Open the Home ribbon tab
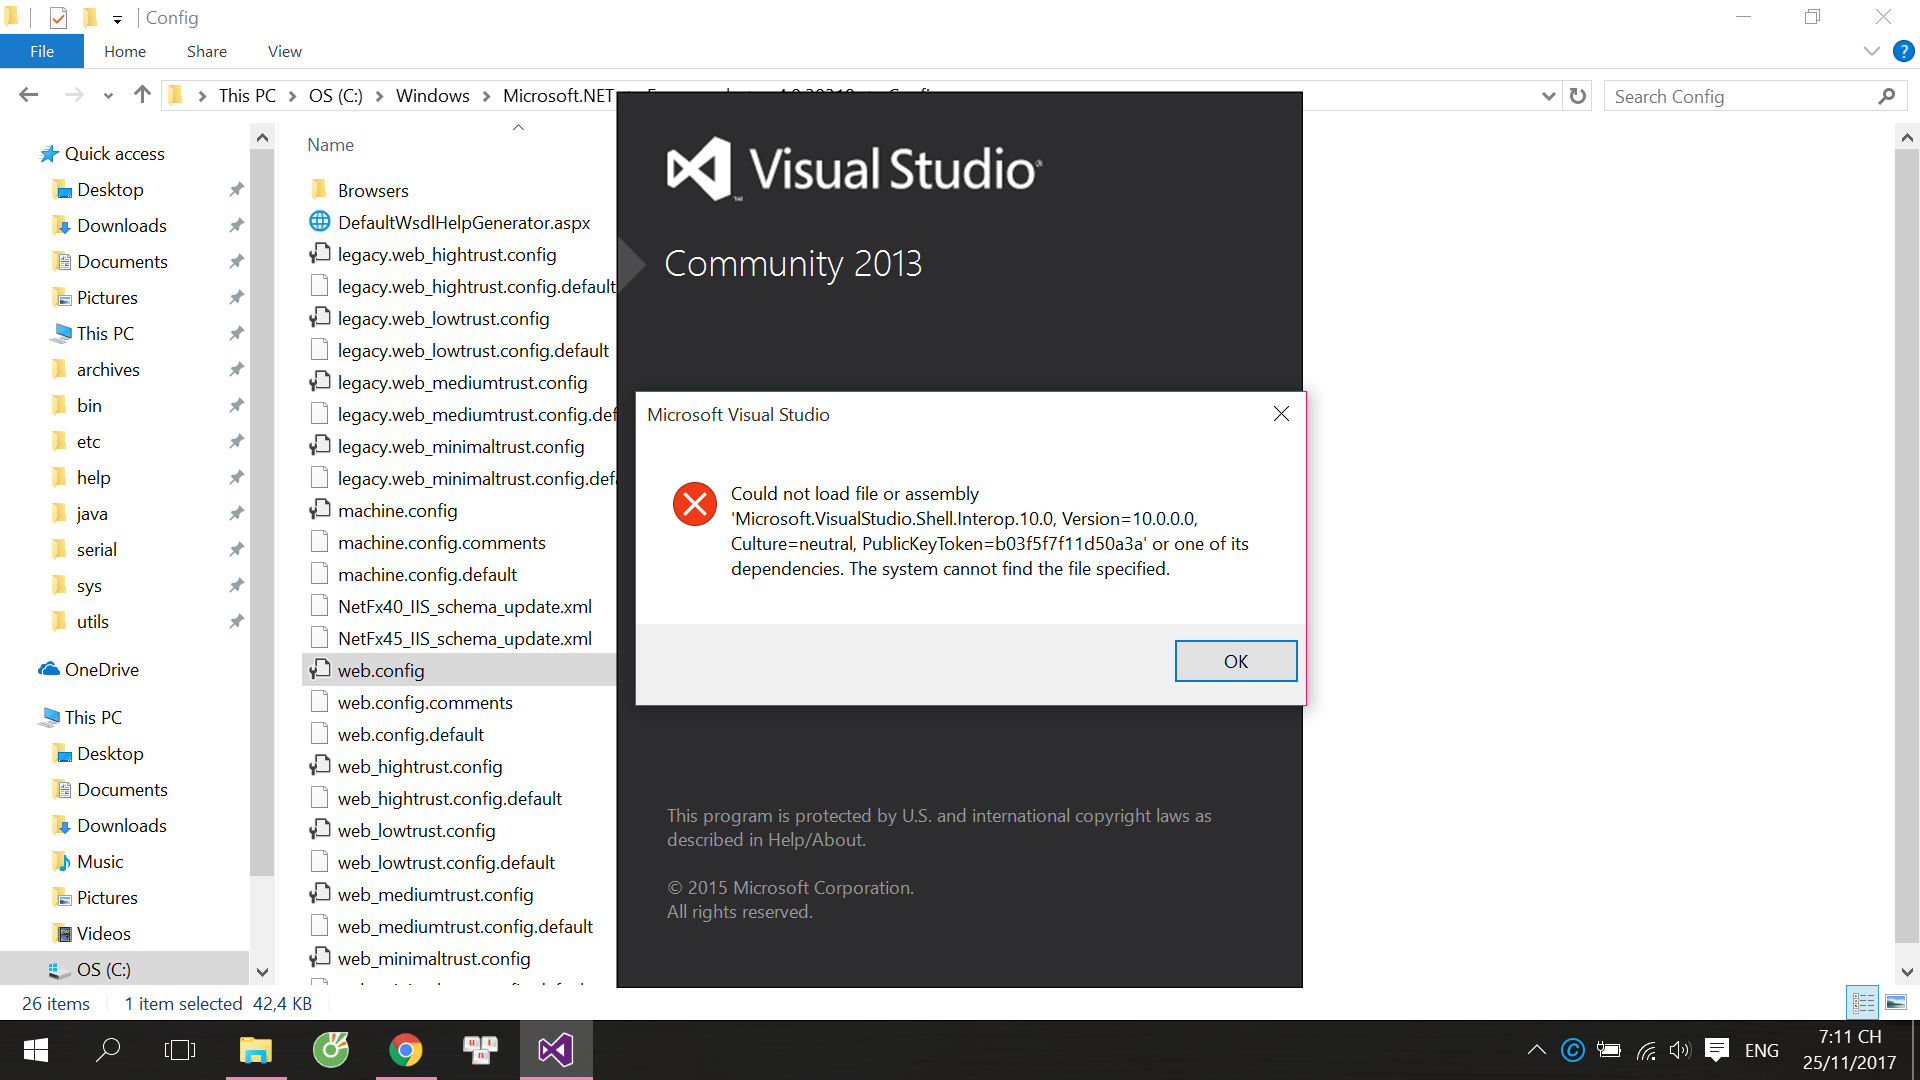 pos(125,51)
